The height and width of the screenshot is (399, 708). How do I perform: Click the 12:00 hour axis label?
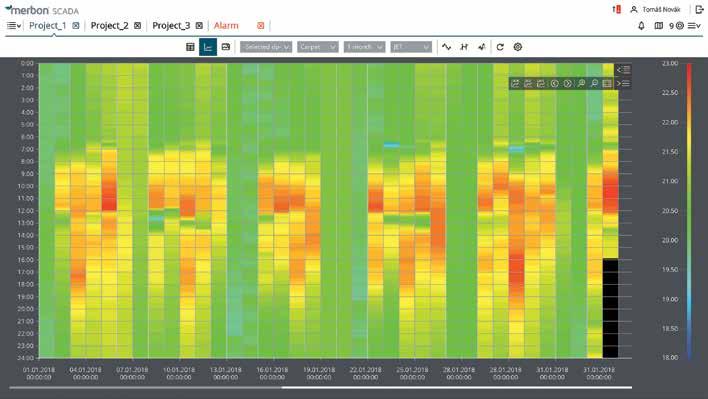pyautogui.click(x=27, y=211)
